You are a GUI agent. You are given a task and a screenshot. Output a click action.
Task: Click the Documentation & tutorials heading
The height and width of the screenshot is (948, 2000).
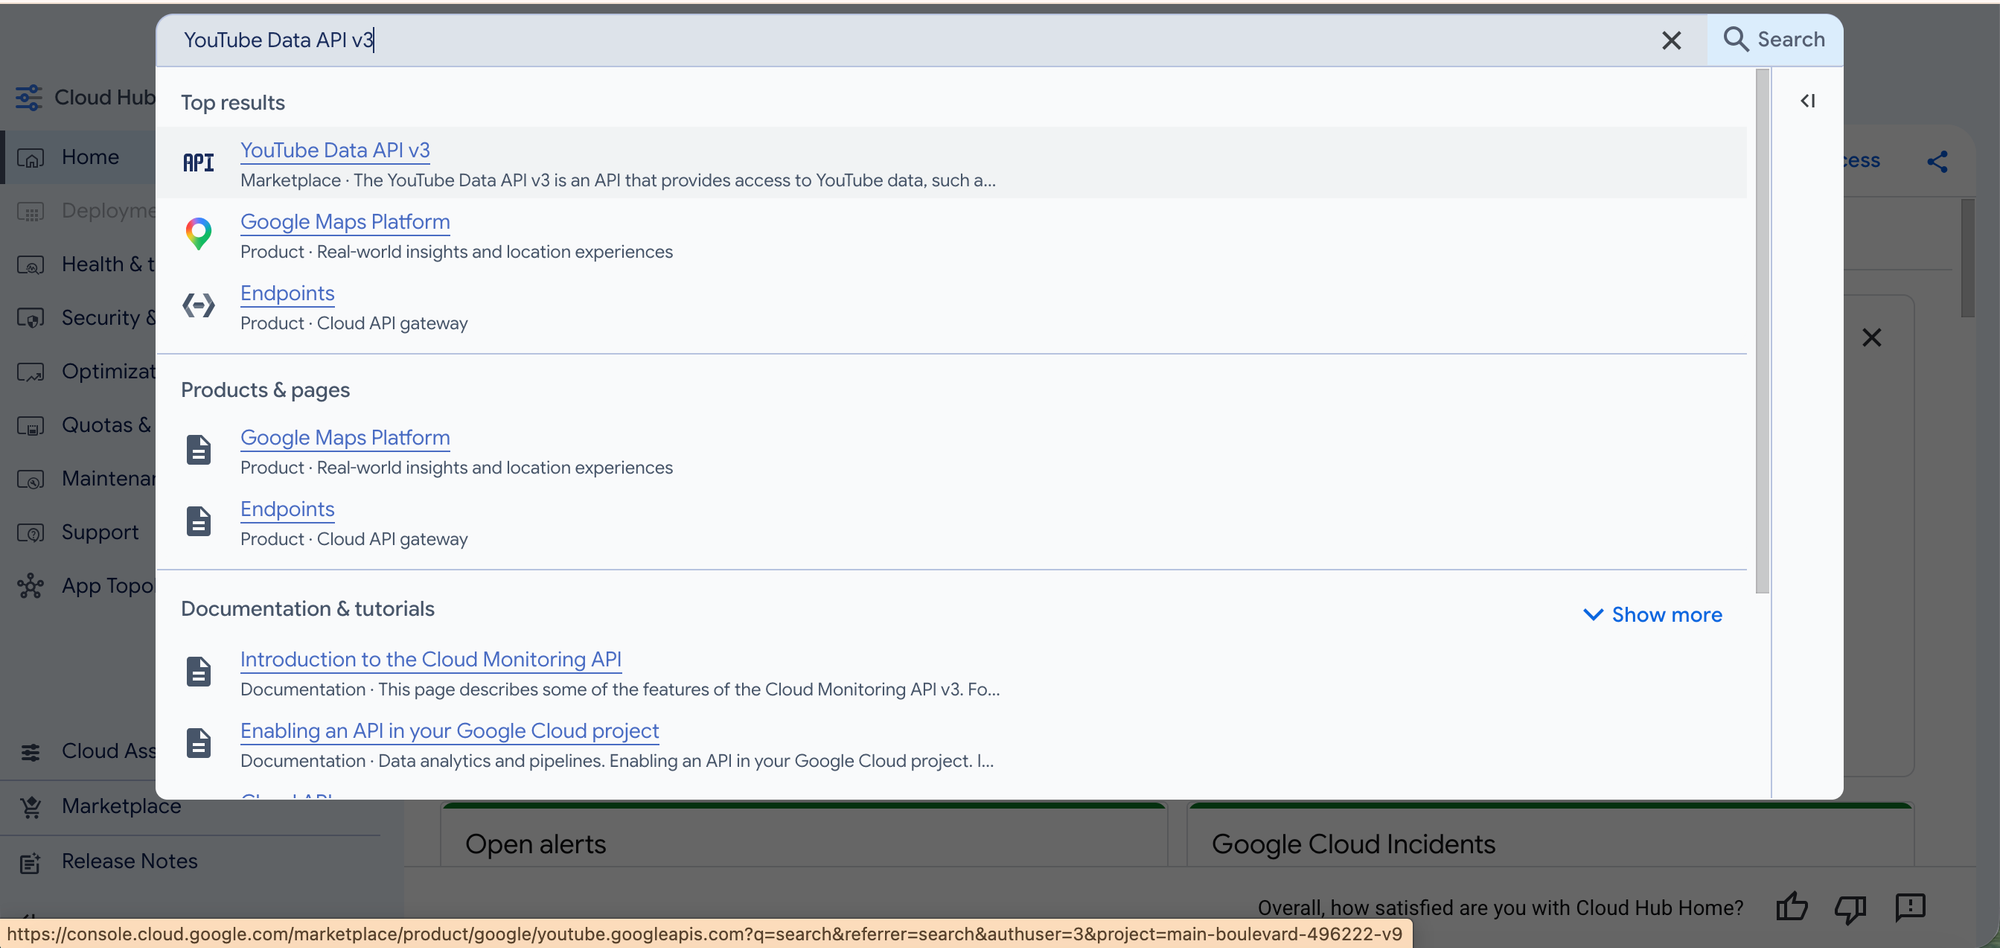point(308,609)
